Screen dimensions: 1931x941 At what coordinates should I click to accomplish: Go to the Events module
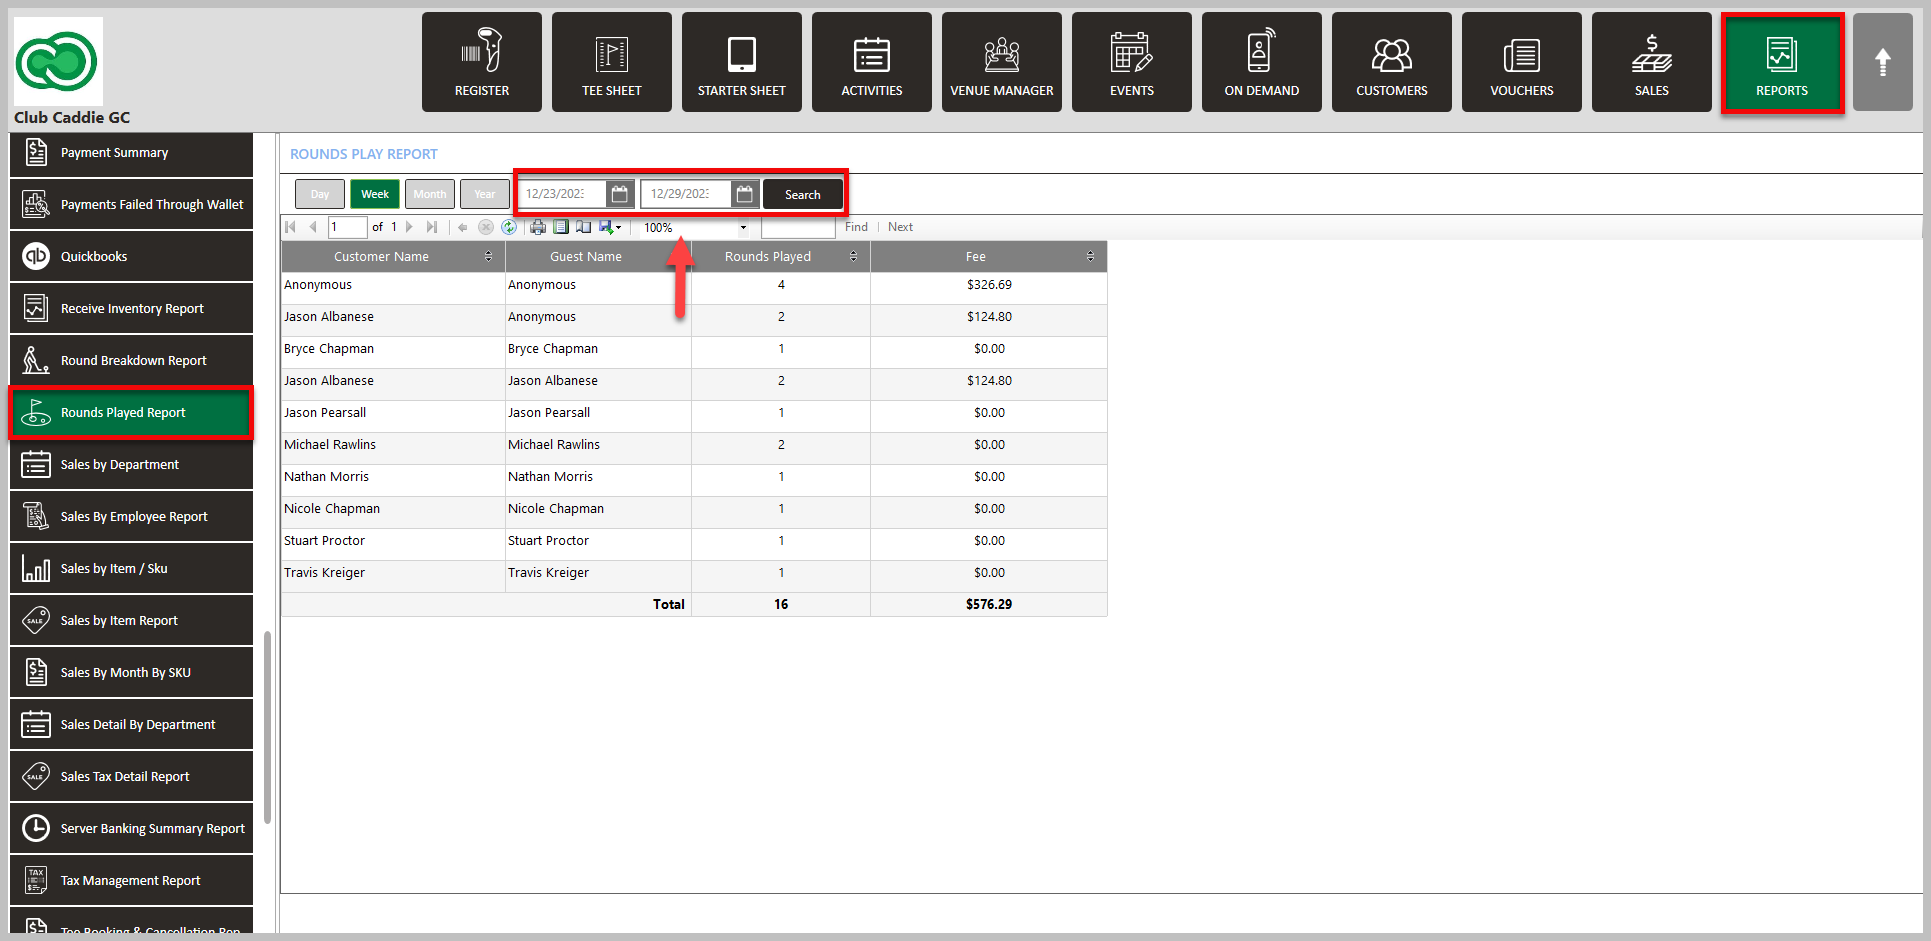[x=1132, y=62]
